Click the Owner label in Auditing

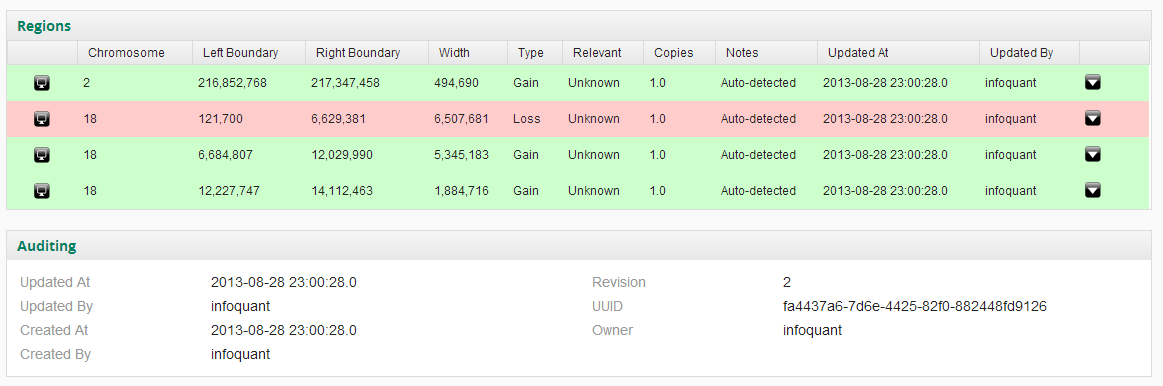click(x=613, y=330)
